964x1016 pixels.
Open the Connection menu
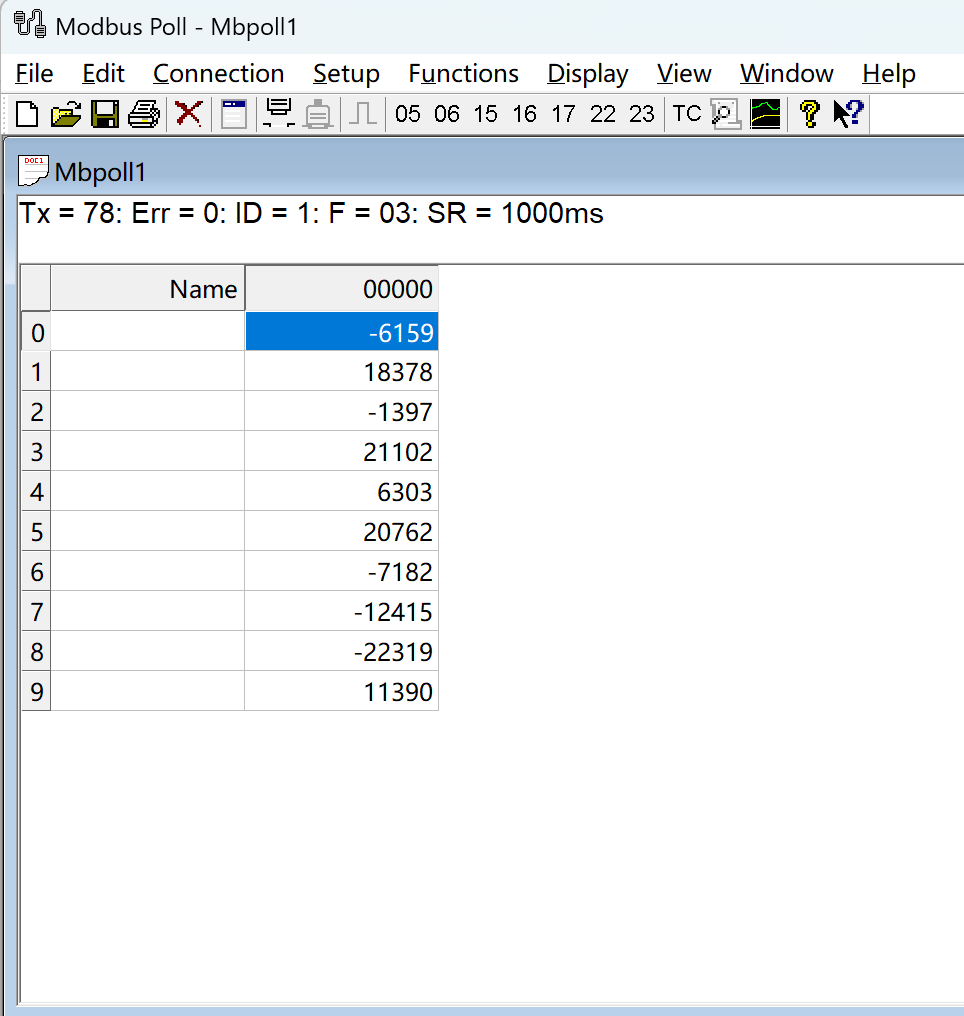click(x=218, y=73)
